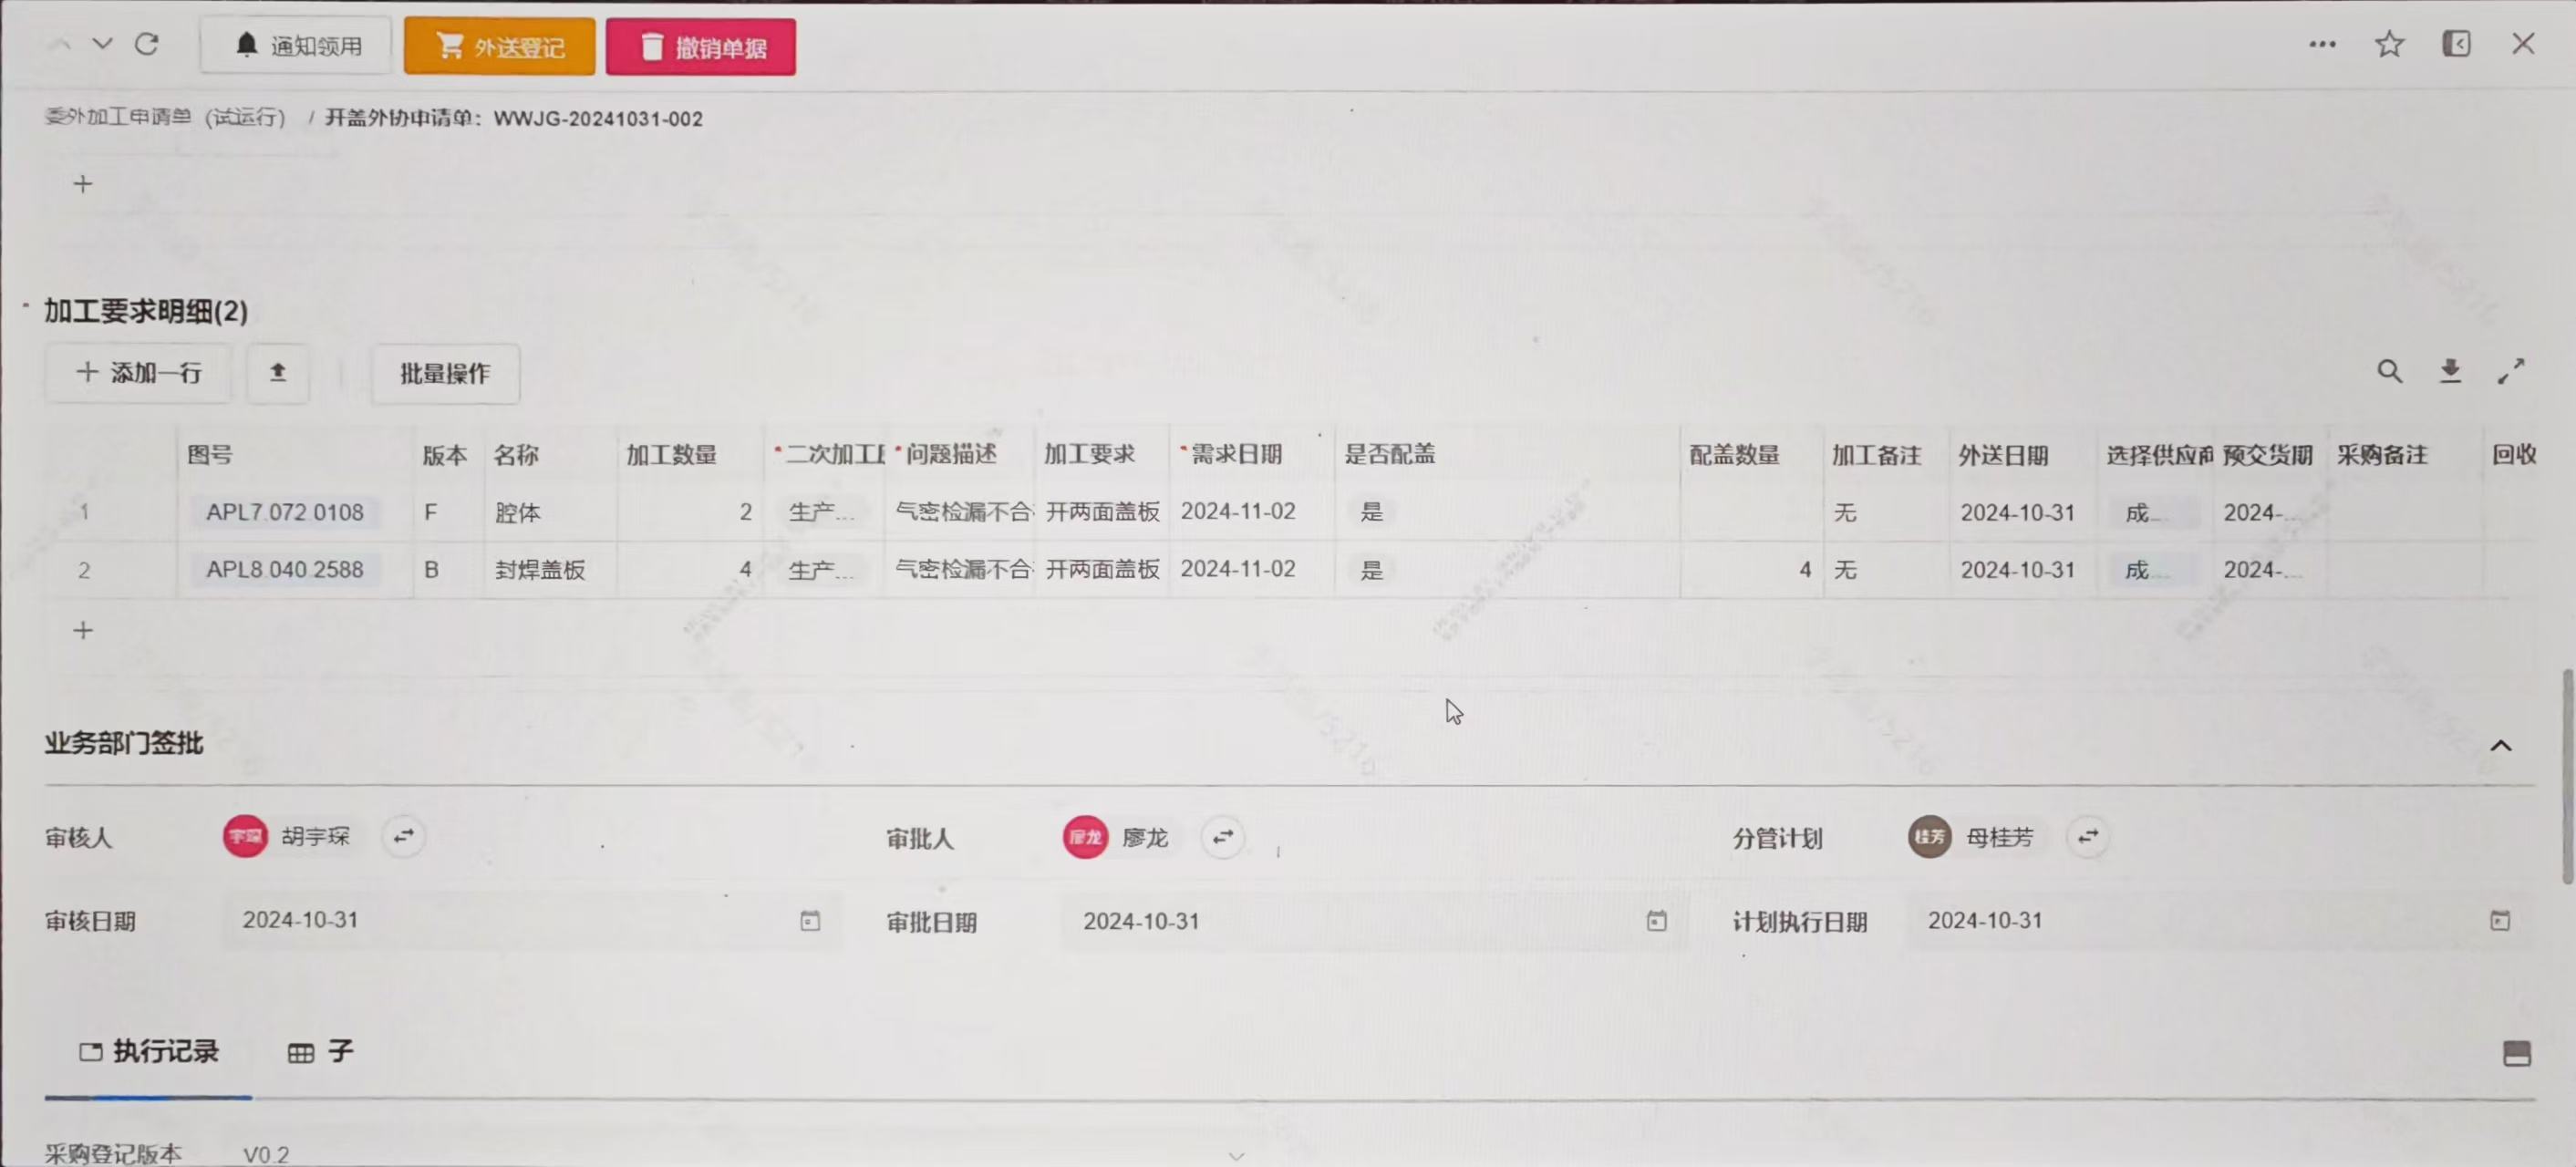The height and width of the screenshot is (1167, 2576).
Task: Click the download export icon above the table
Action: click(x=2450, y=372)
